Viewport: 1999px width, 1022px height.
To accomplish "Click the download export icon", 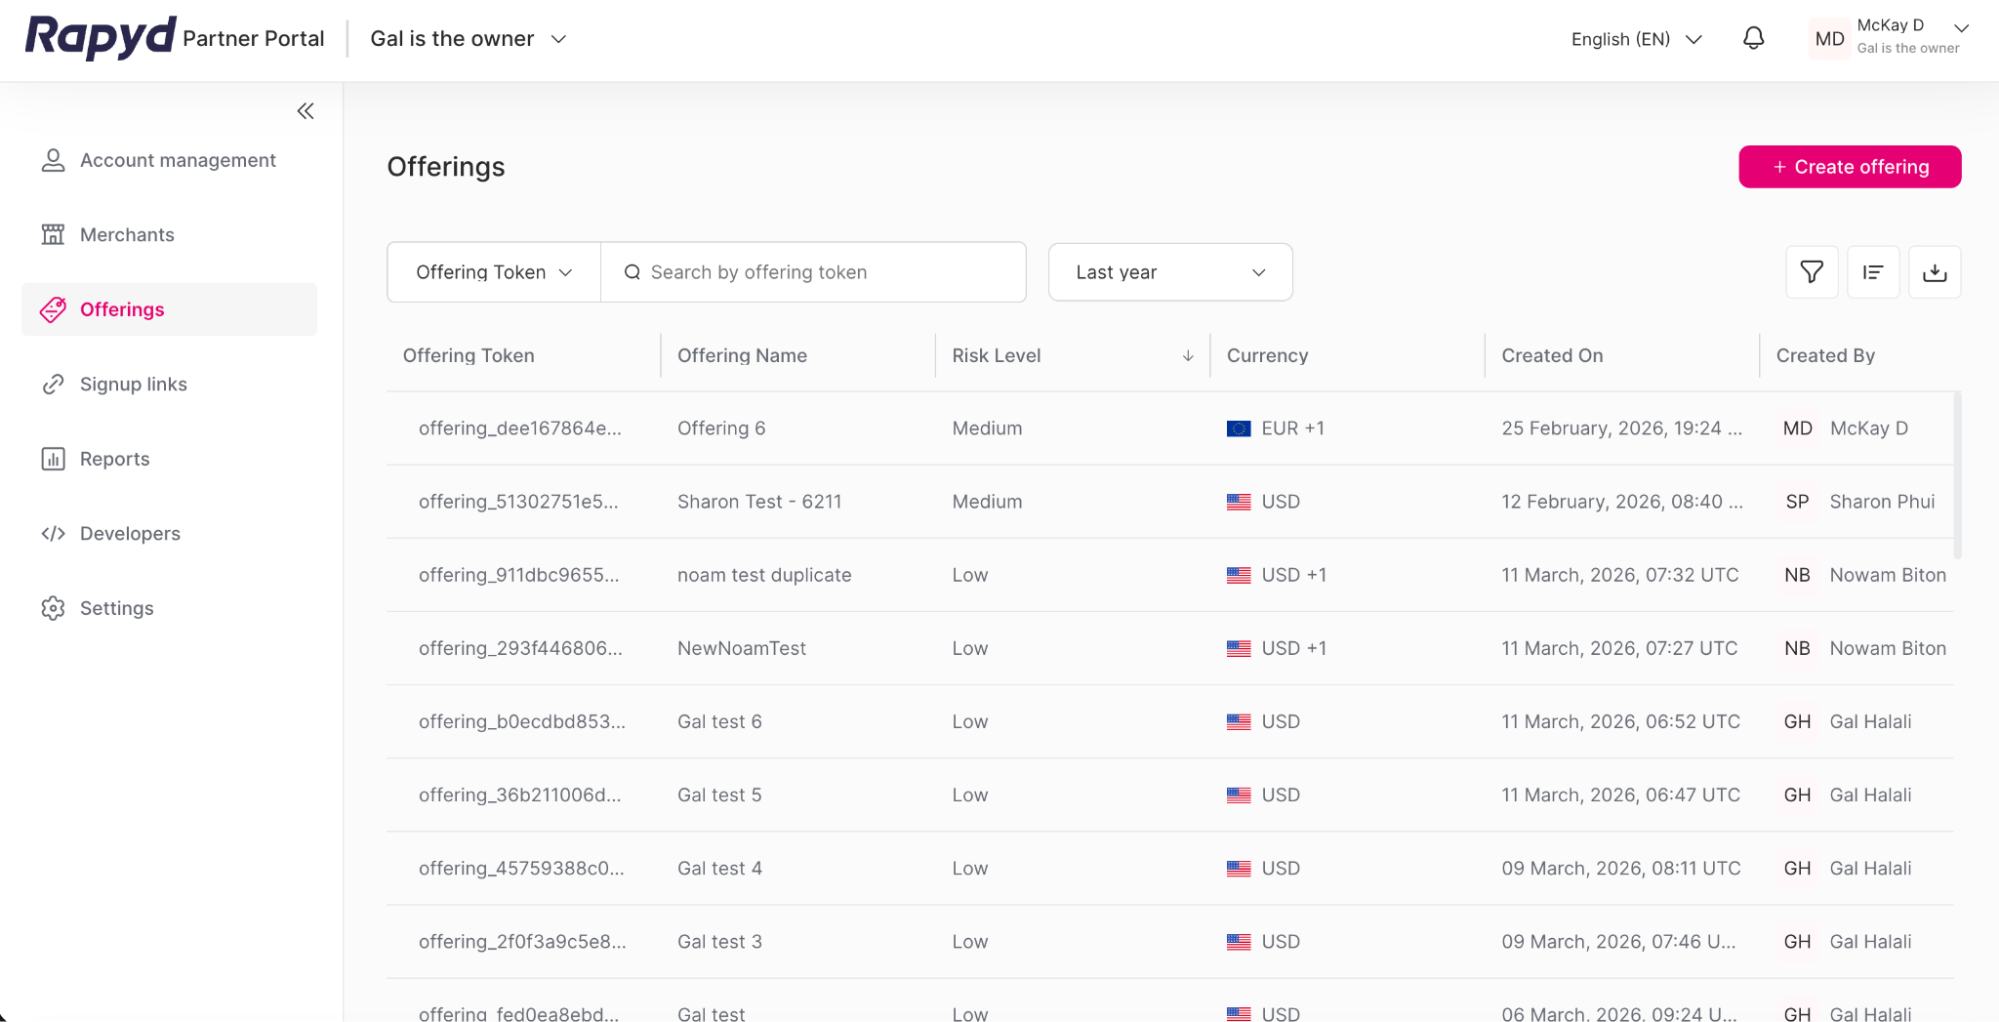I will point(1935,271).
